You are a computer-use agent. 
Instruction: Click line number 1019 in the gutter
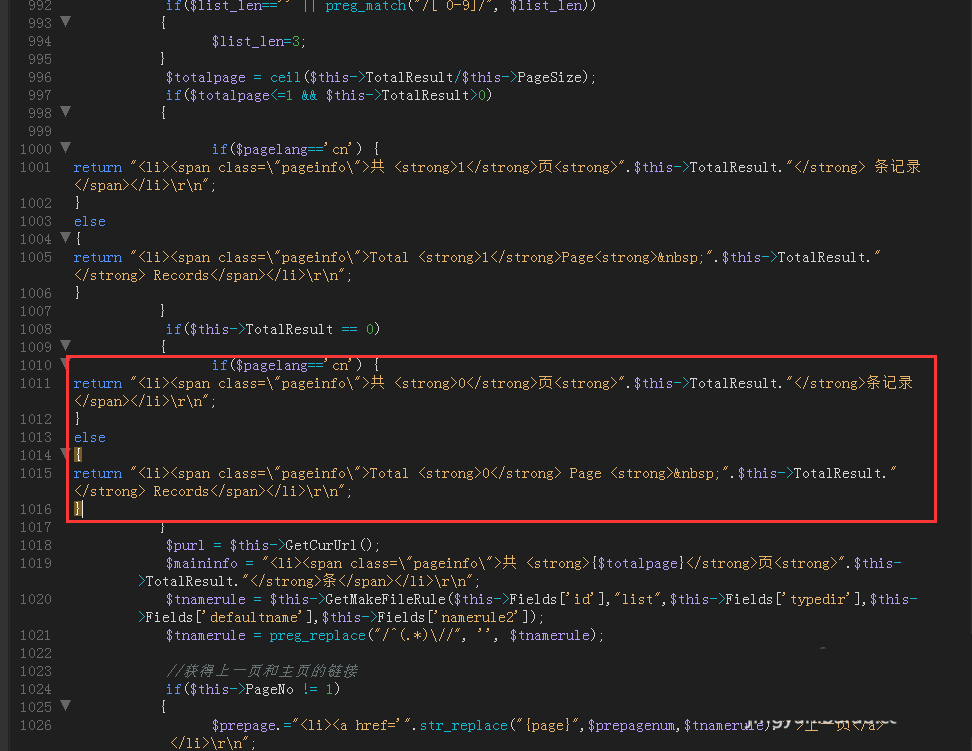[34, 563]
